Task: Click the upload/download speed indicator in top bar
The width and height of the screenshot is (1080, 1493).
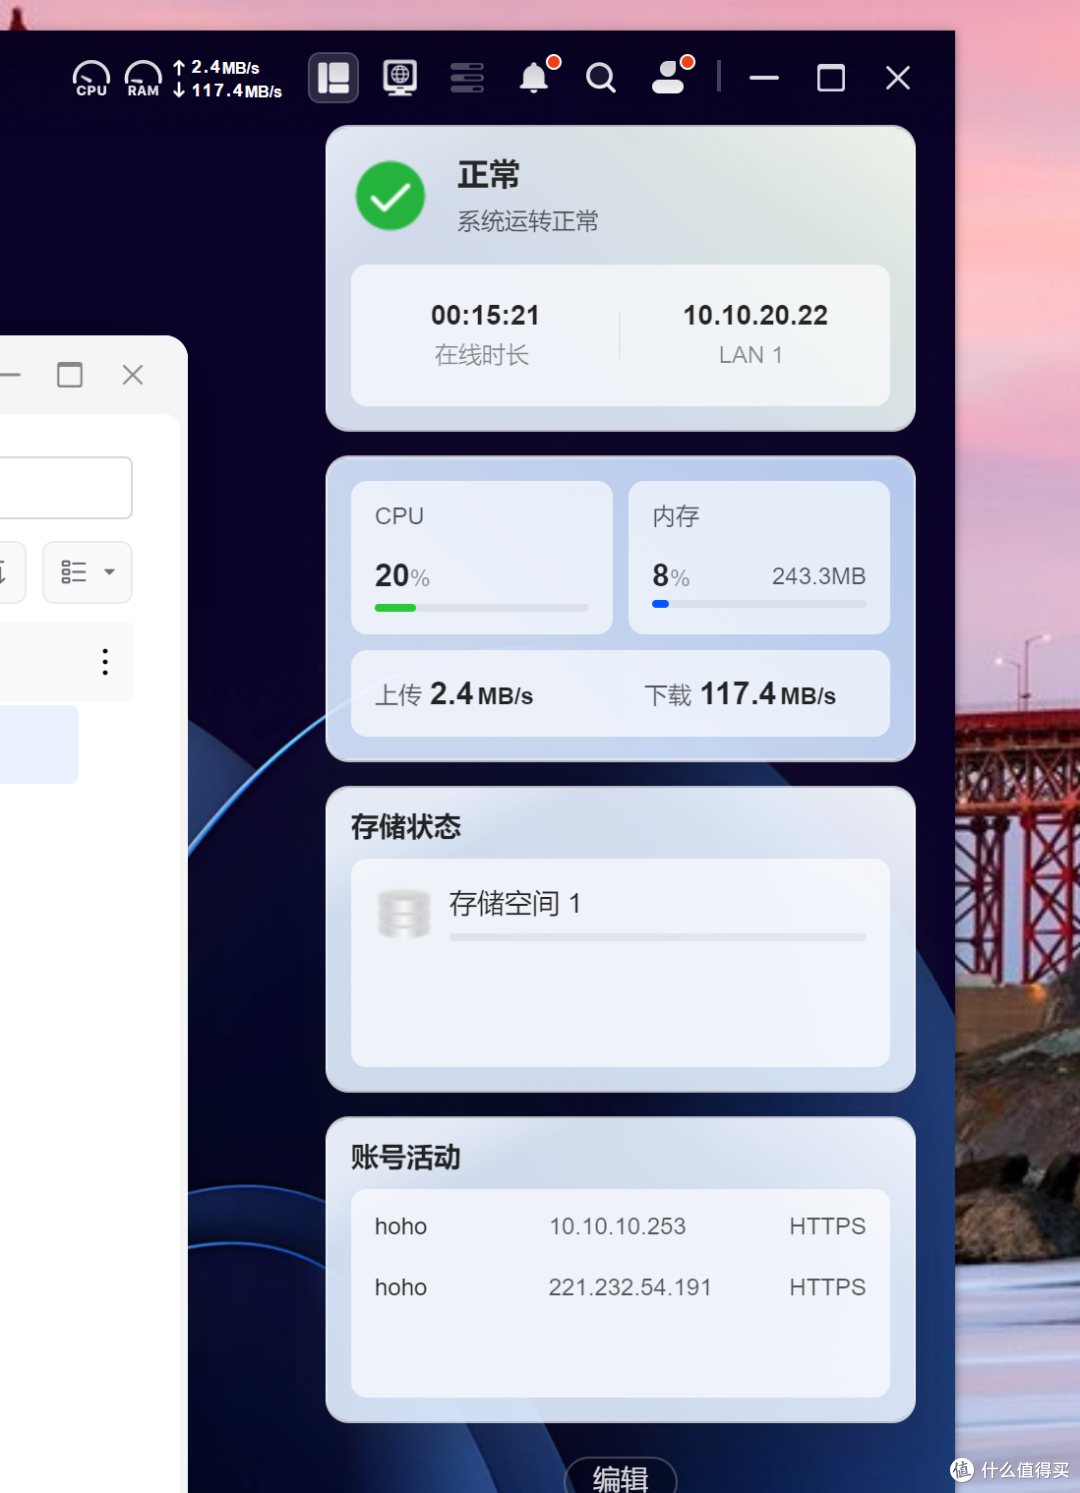Action: 227,79
